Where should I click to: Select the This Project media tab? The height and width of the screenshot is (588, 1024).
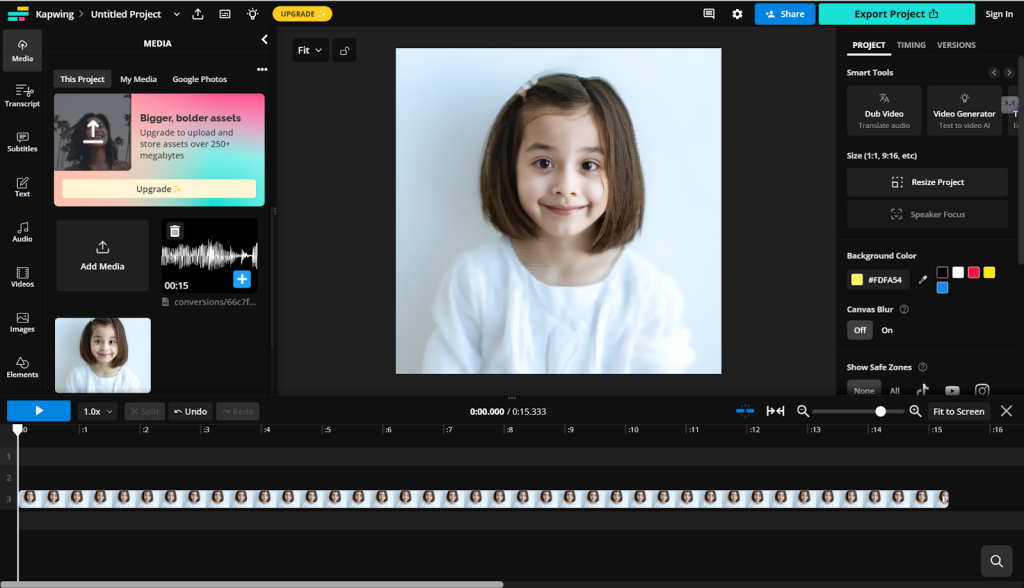(82, 79)
